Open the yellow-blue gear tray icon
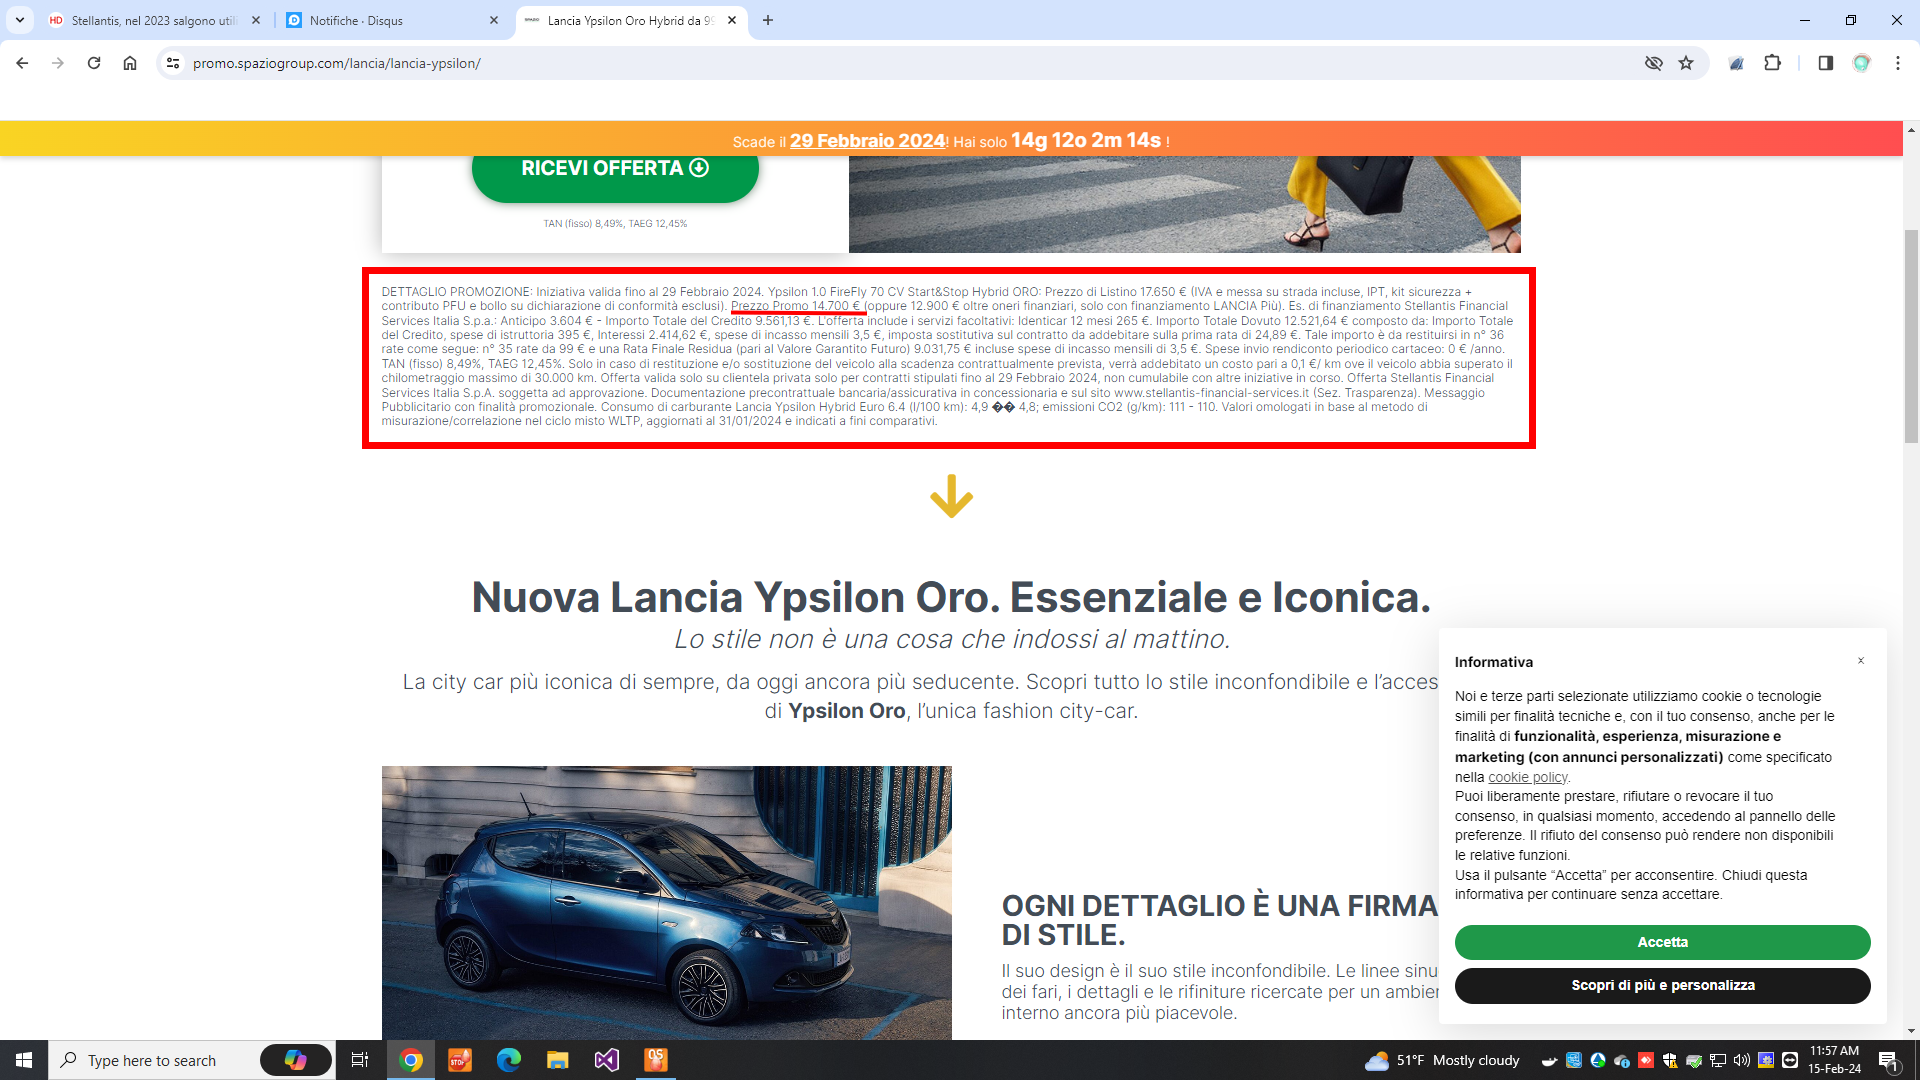Viewport: 1920px width, 1080px height. [x=1766, y=1060]
